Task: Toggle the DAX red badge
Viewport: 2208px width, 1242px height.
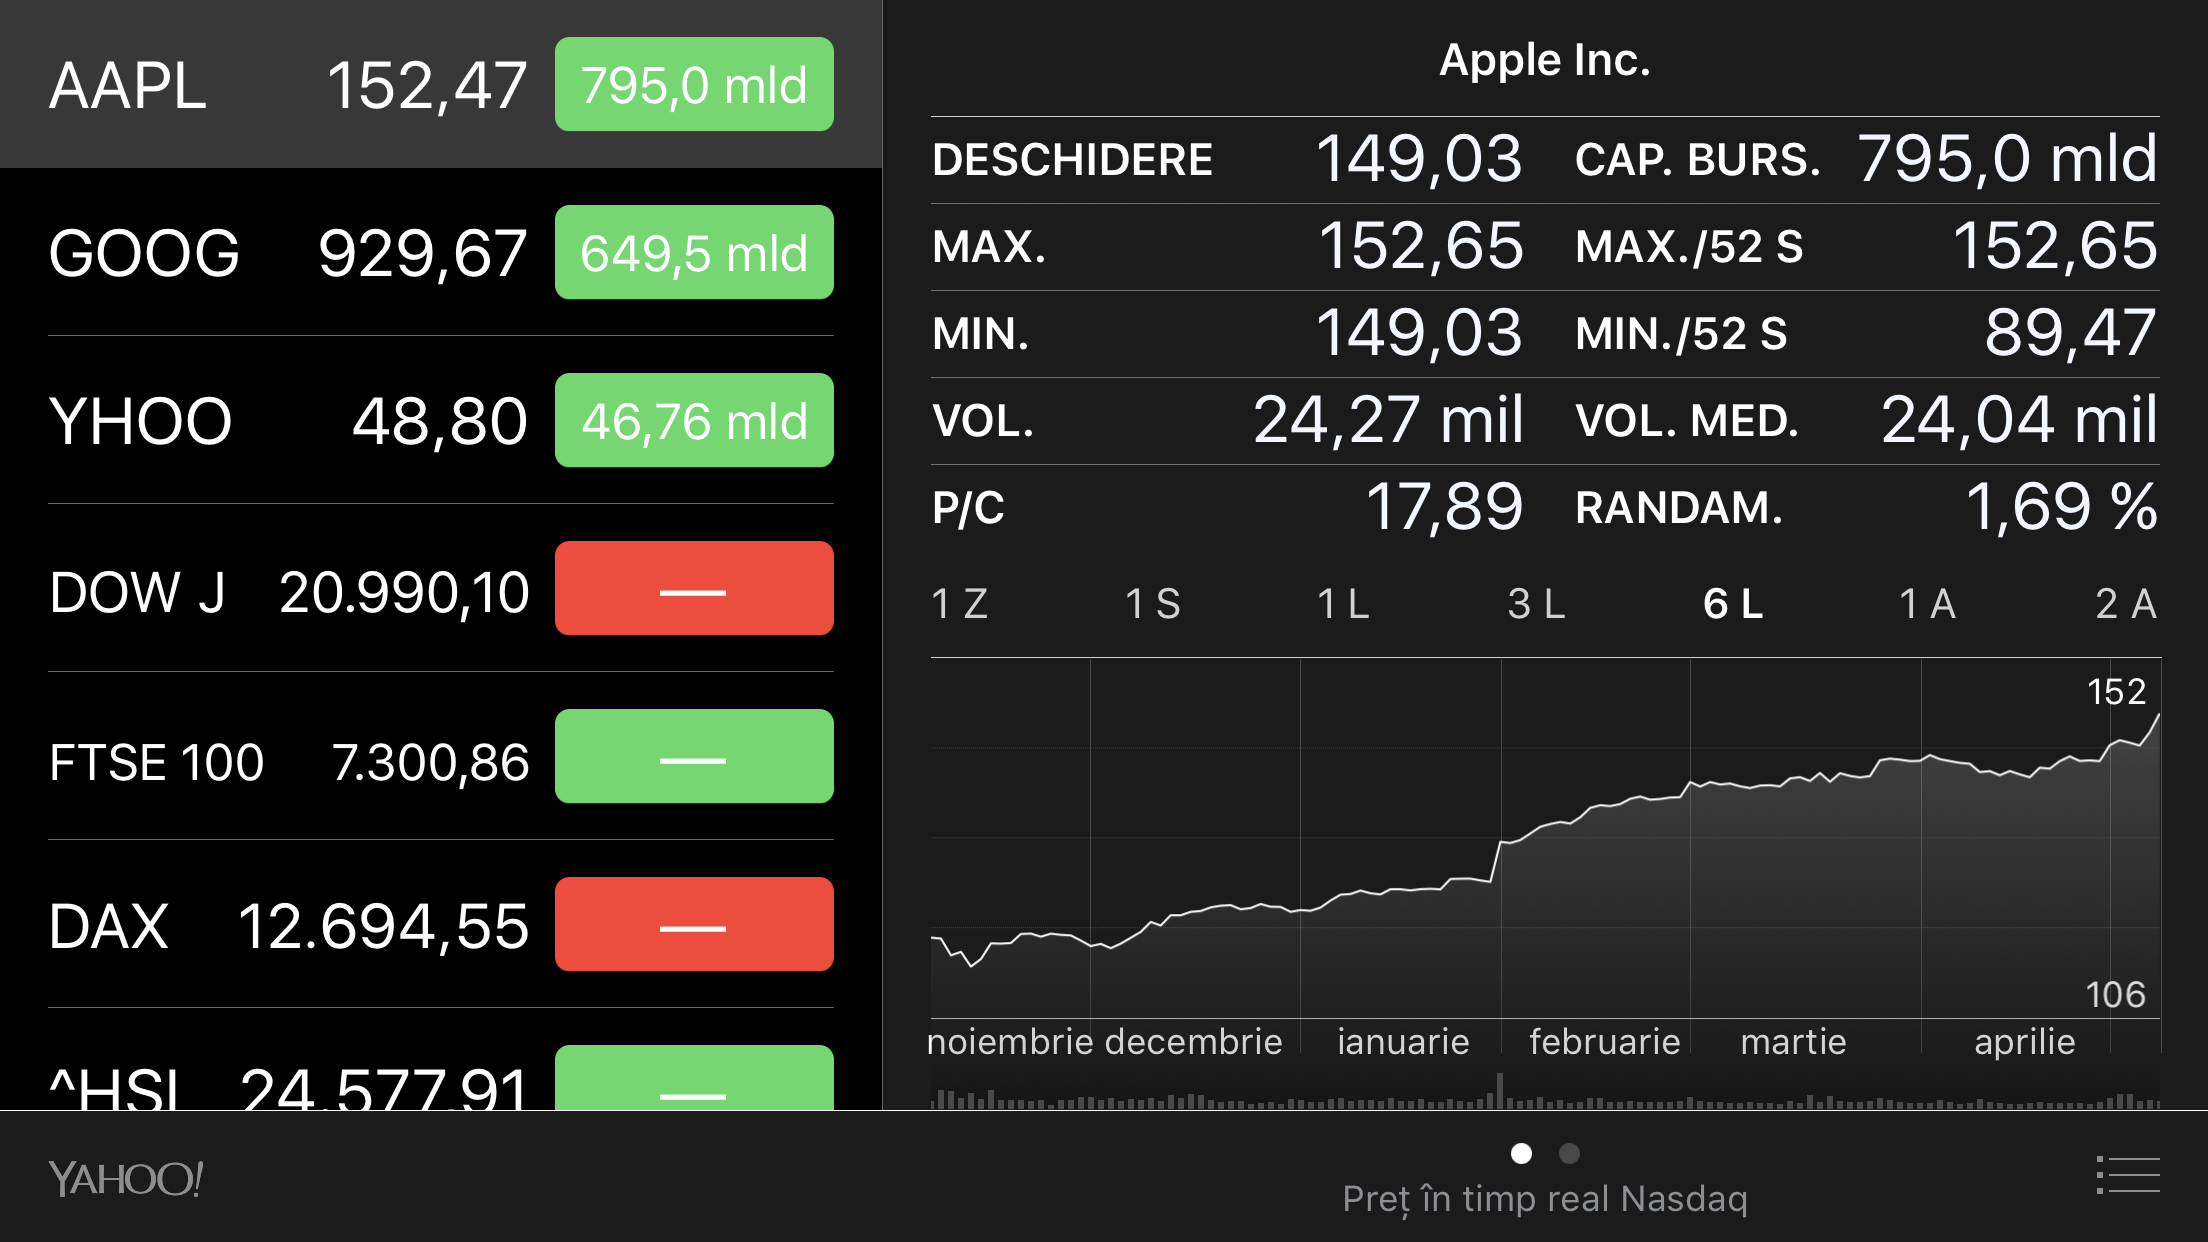Action: 694,924
